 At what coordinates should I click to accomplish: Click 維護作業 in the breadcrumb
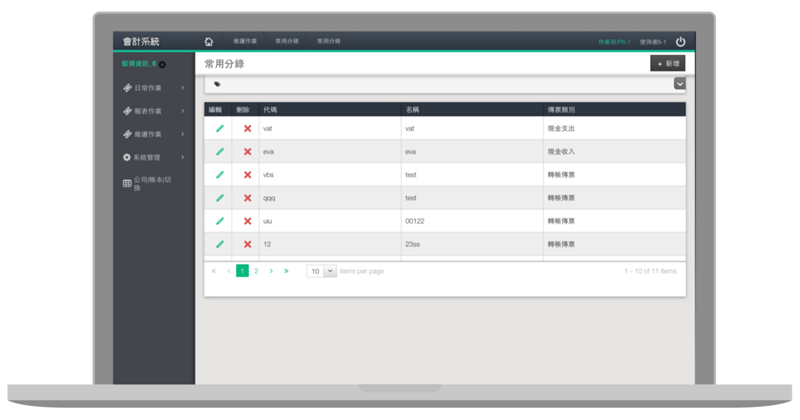pos(245,41)
